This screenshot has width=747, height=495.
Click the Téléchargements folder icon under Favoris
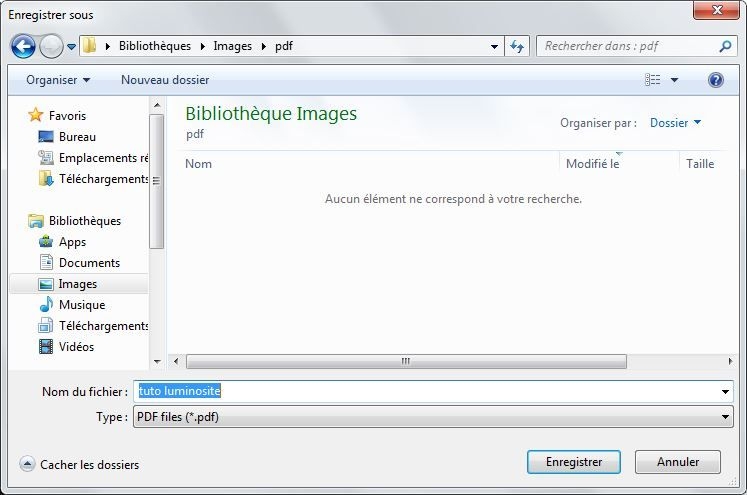tap(46, 179)
